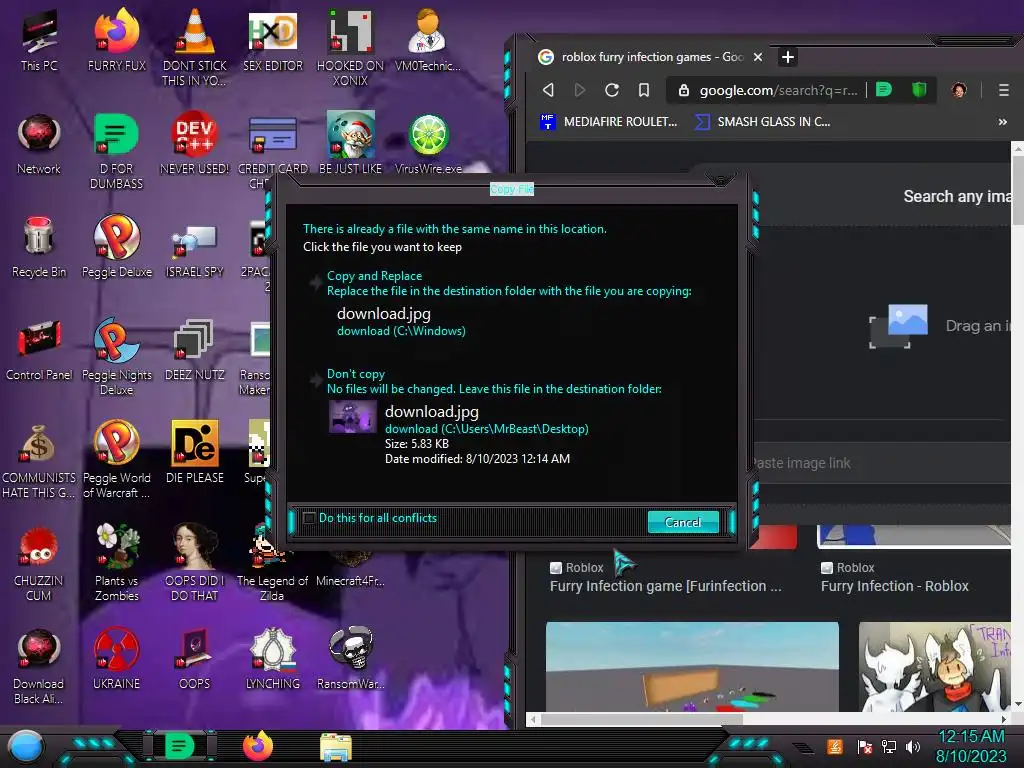This screenshot has height=768, width=1024.
Task: Launch Plants vs Zombies shortcut
Action: [116, 562]
